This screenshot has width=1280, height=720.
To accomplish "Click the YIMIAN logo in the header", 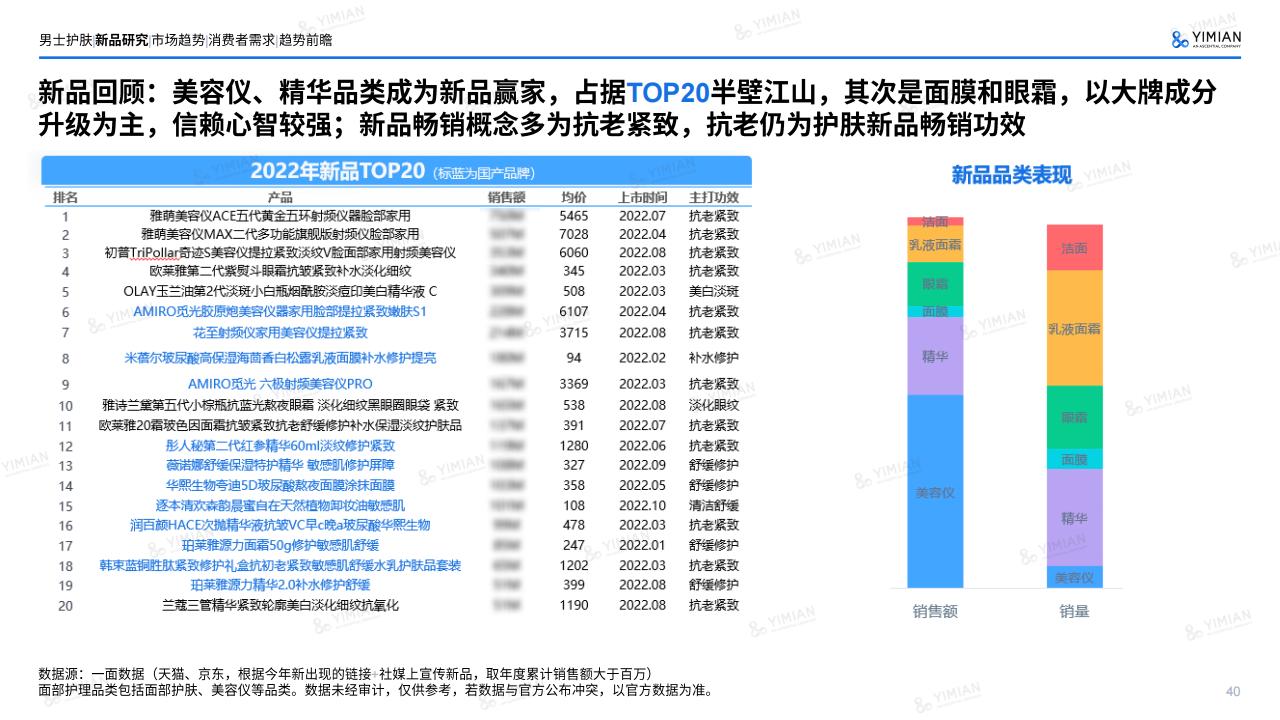I will (x=1205, y=39).
